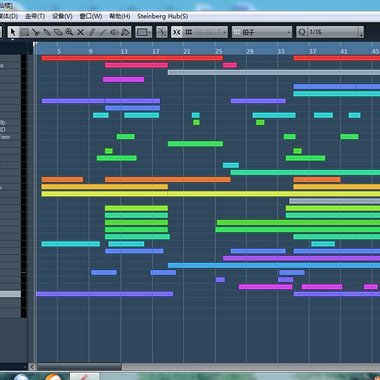This screenshot has height=380, width=380.
Task: Click bar 25 on the timeline ruler
Action: pyautogui.click(x=218, y=51)
